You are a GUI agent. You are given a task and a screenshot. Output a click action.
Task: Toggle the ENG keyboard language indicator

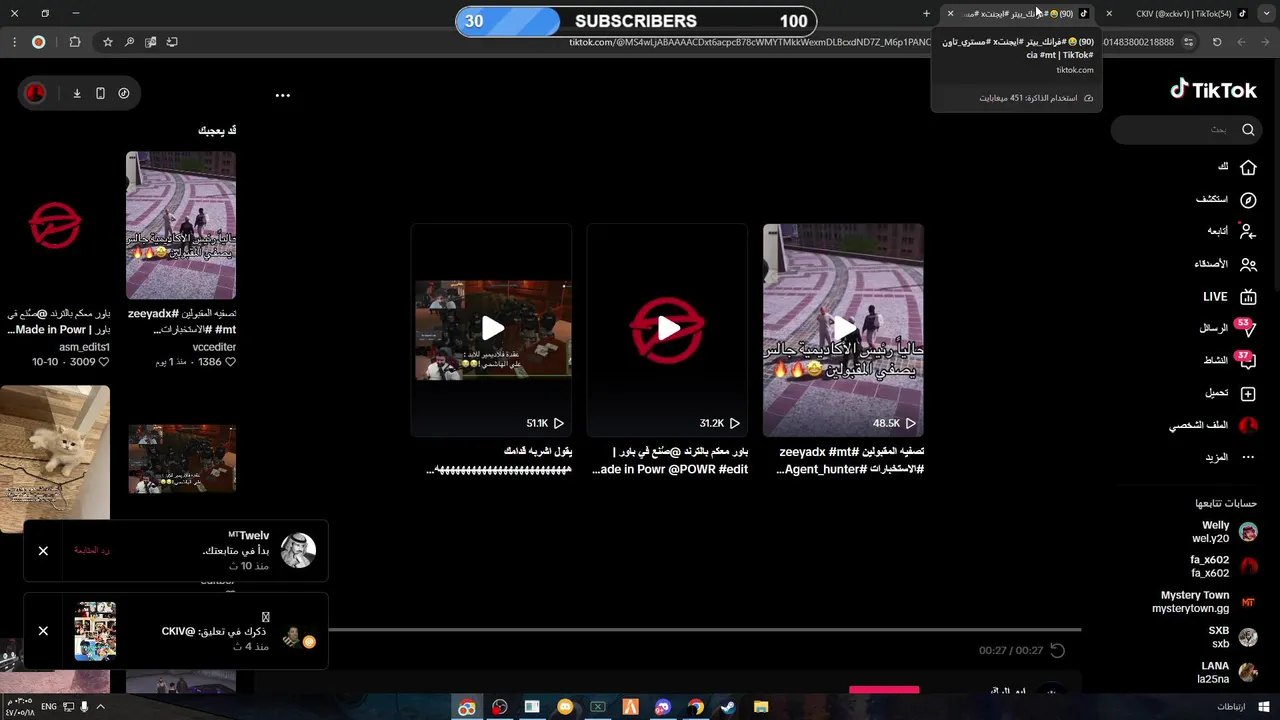coord(48,707)
